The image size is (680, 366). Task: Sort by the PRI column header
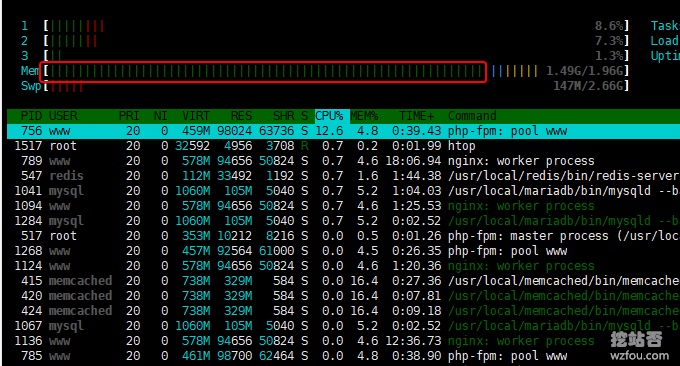tap(129, 116)
